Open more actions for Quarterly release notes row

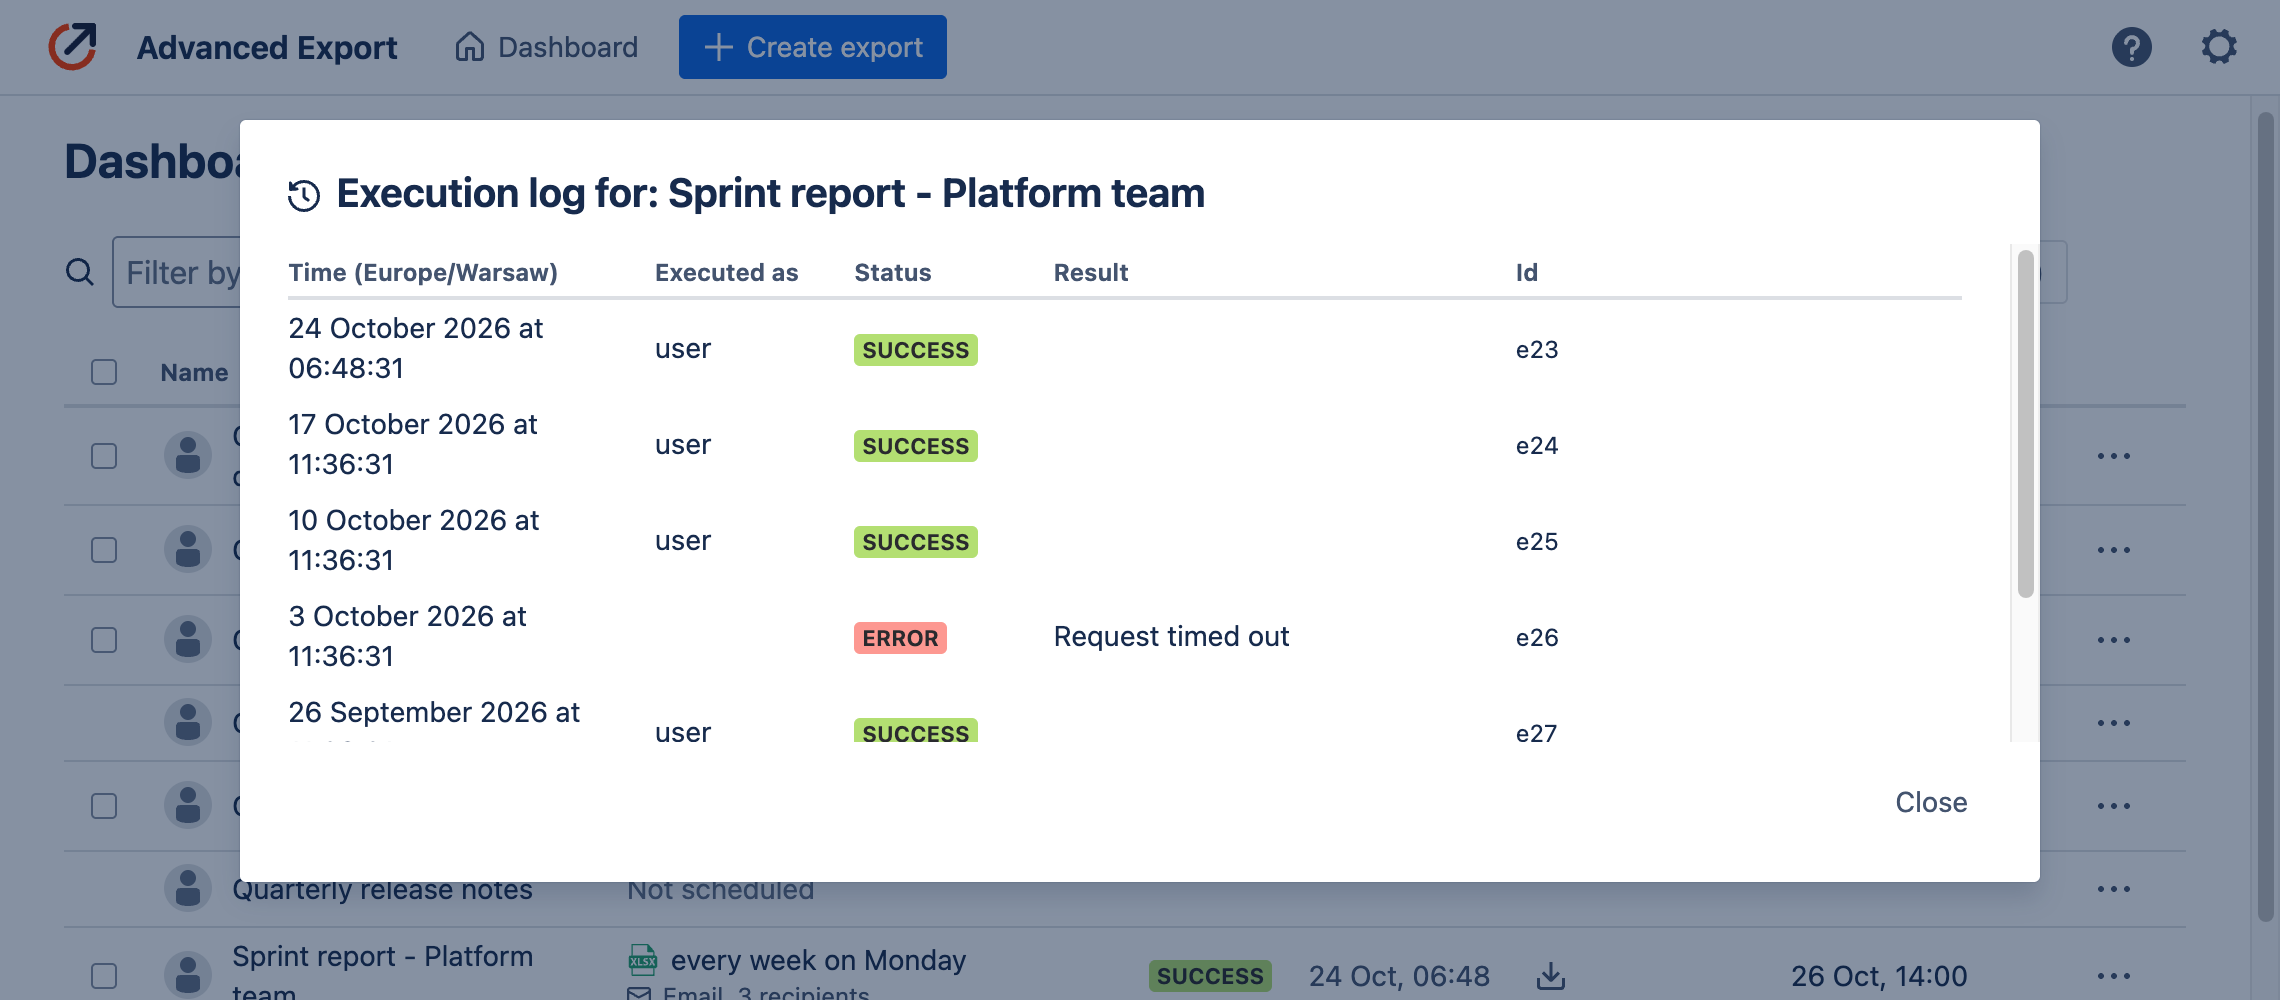[x=2113, y=889]
